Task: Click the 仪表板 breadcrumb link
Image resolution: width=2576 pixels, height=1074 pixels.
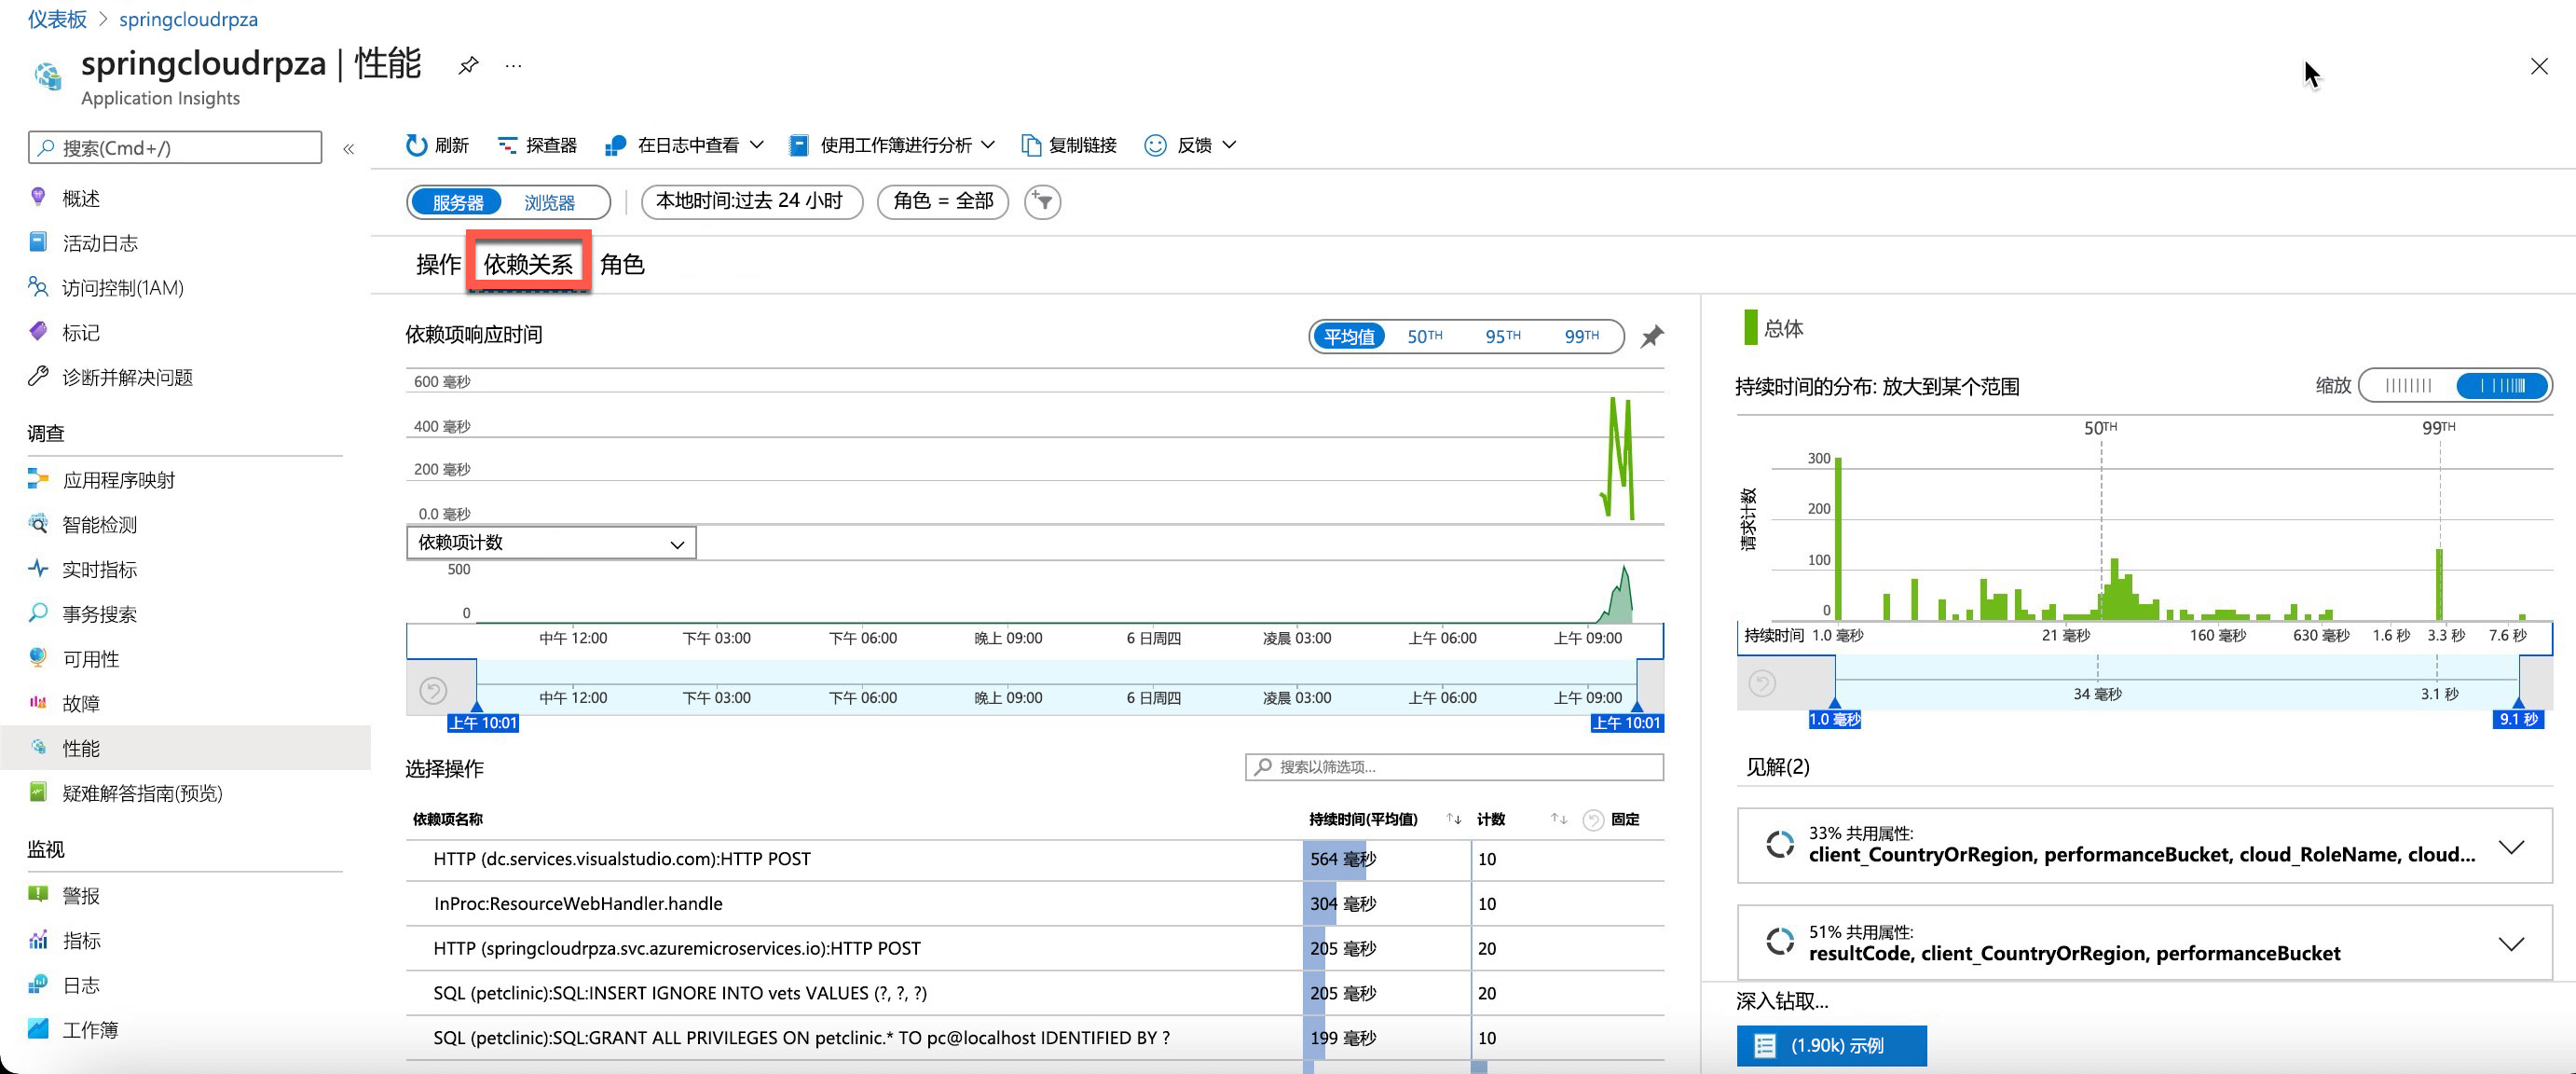Action: [x=57, y=19]
